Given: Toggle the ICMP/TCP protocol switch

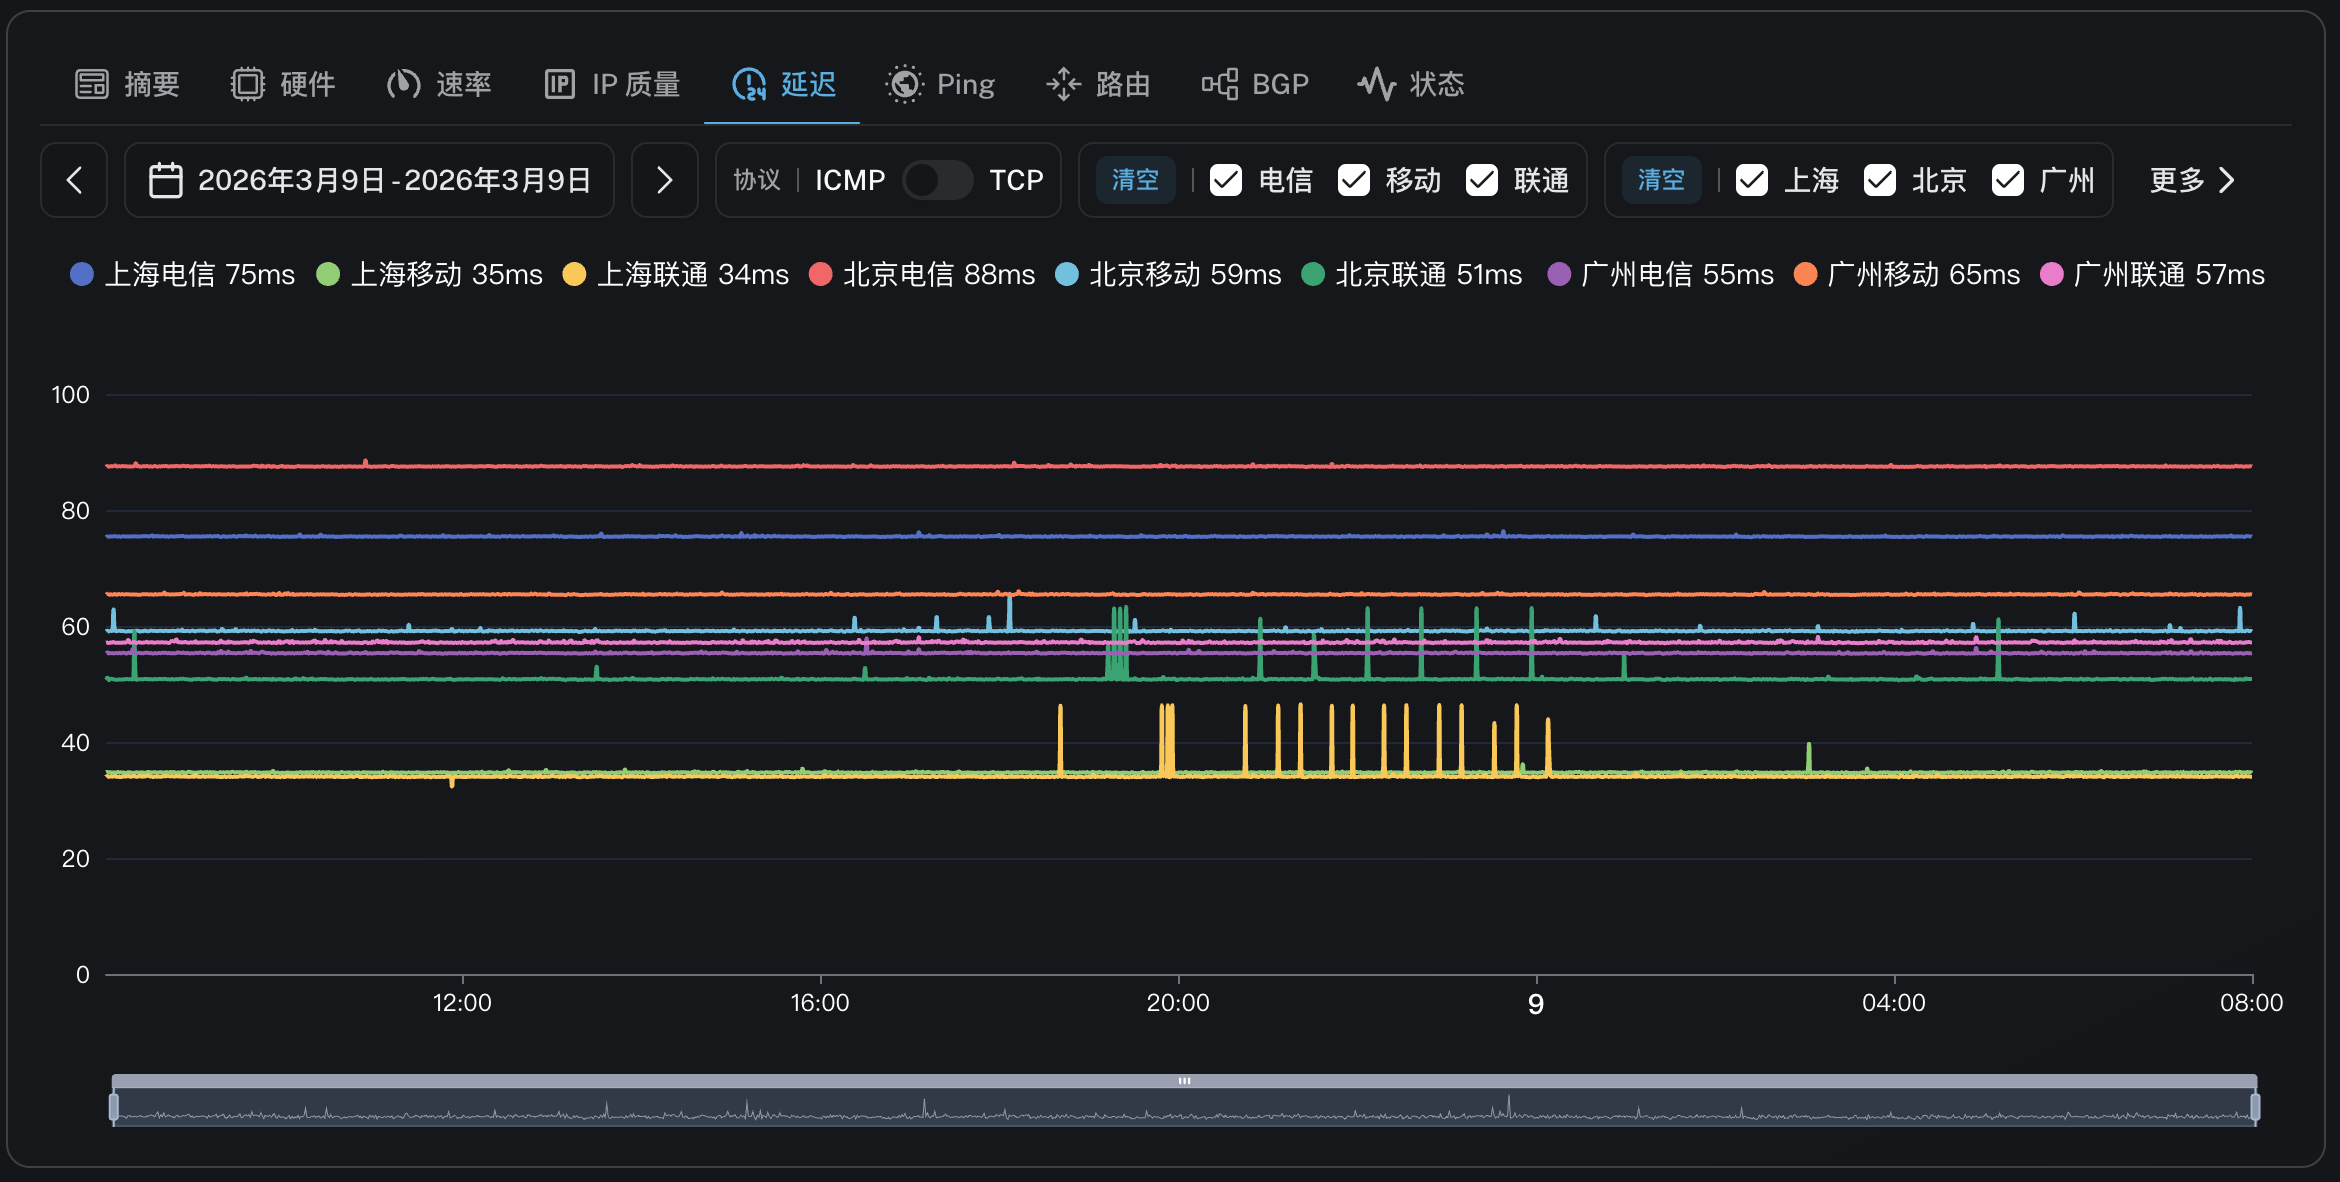Looking at the screenshot, I should [x=937, y=180].
